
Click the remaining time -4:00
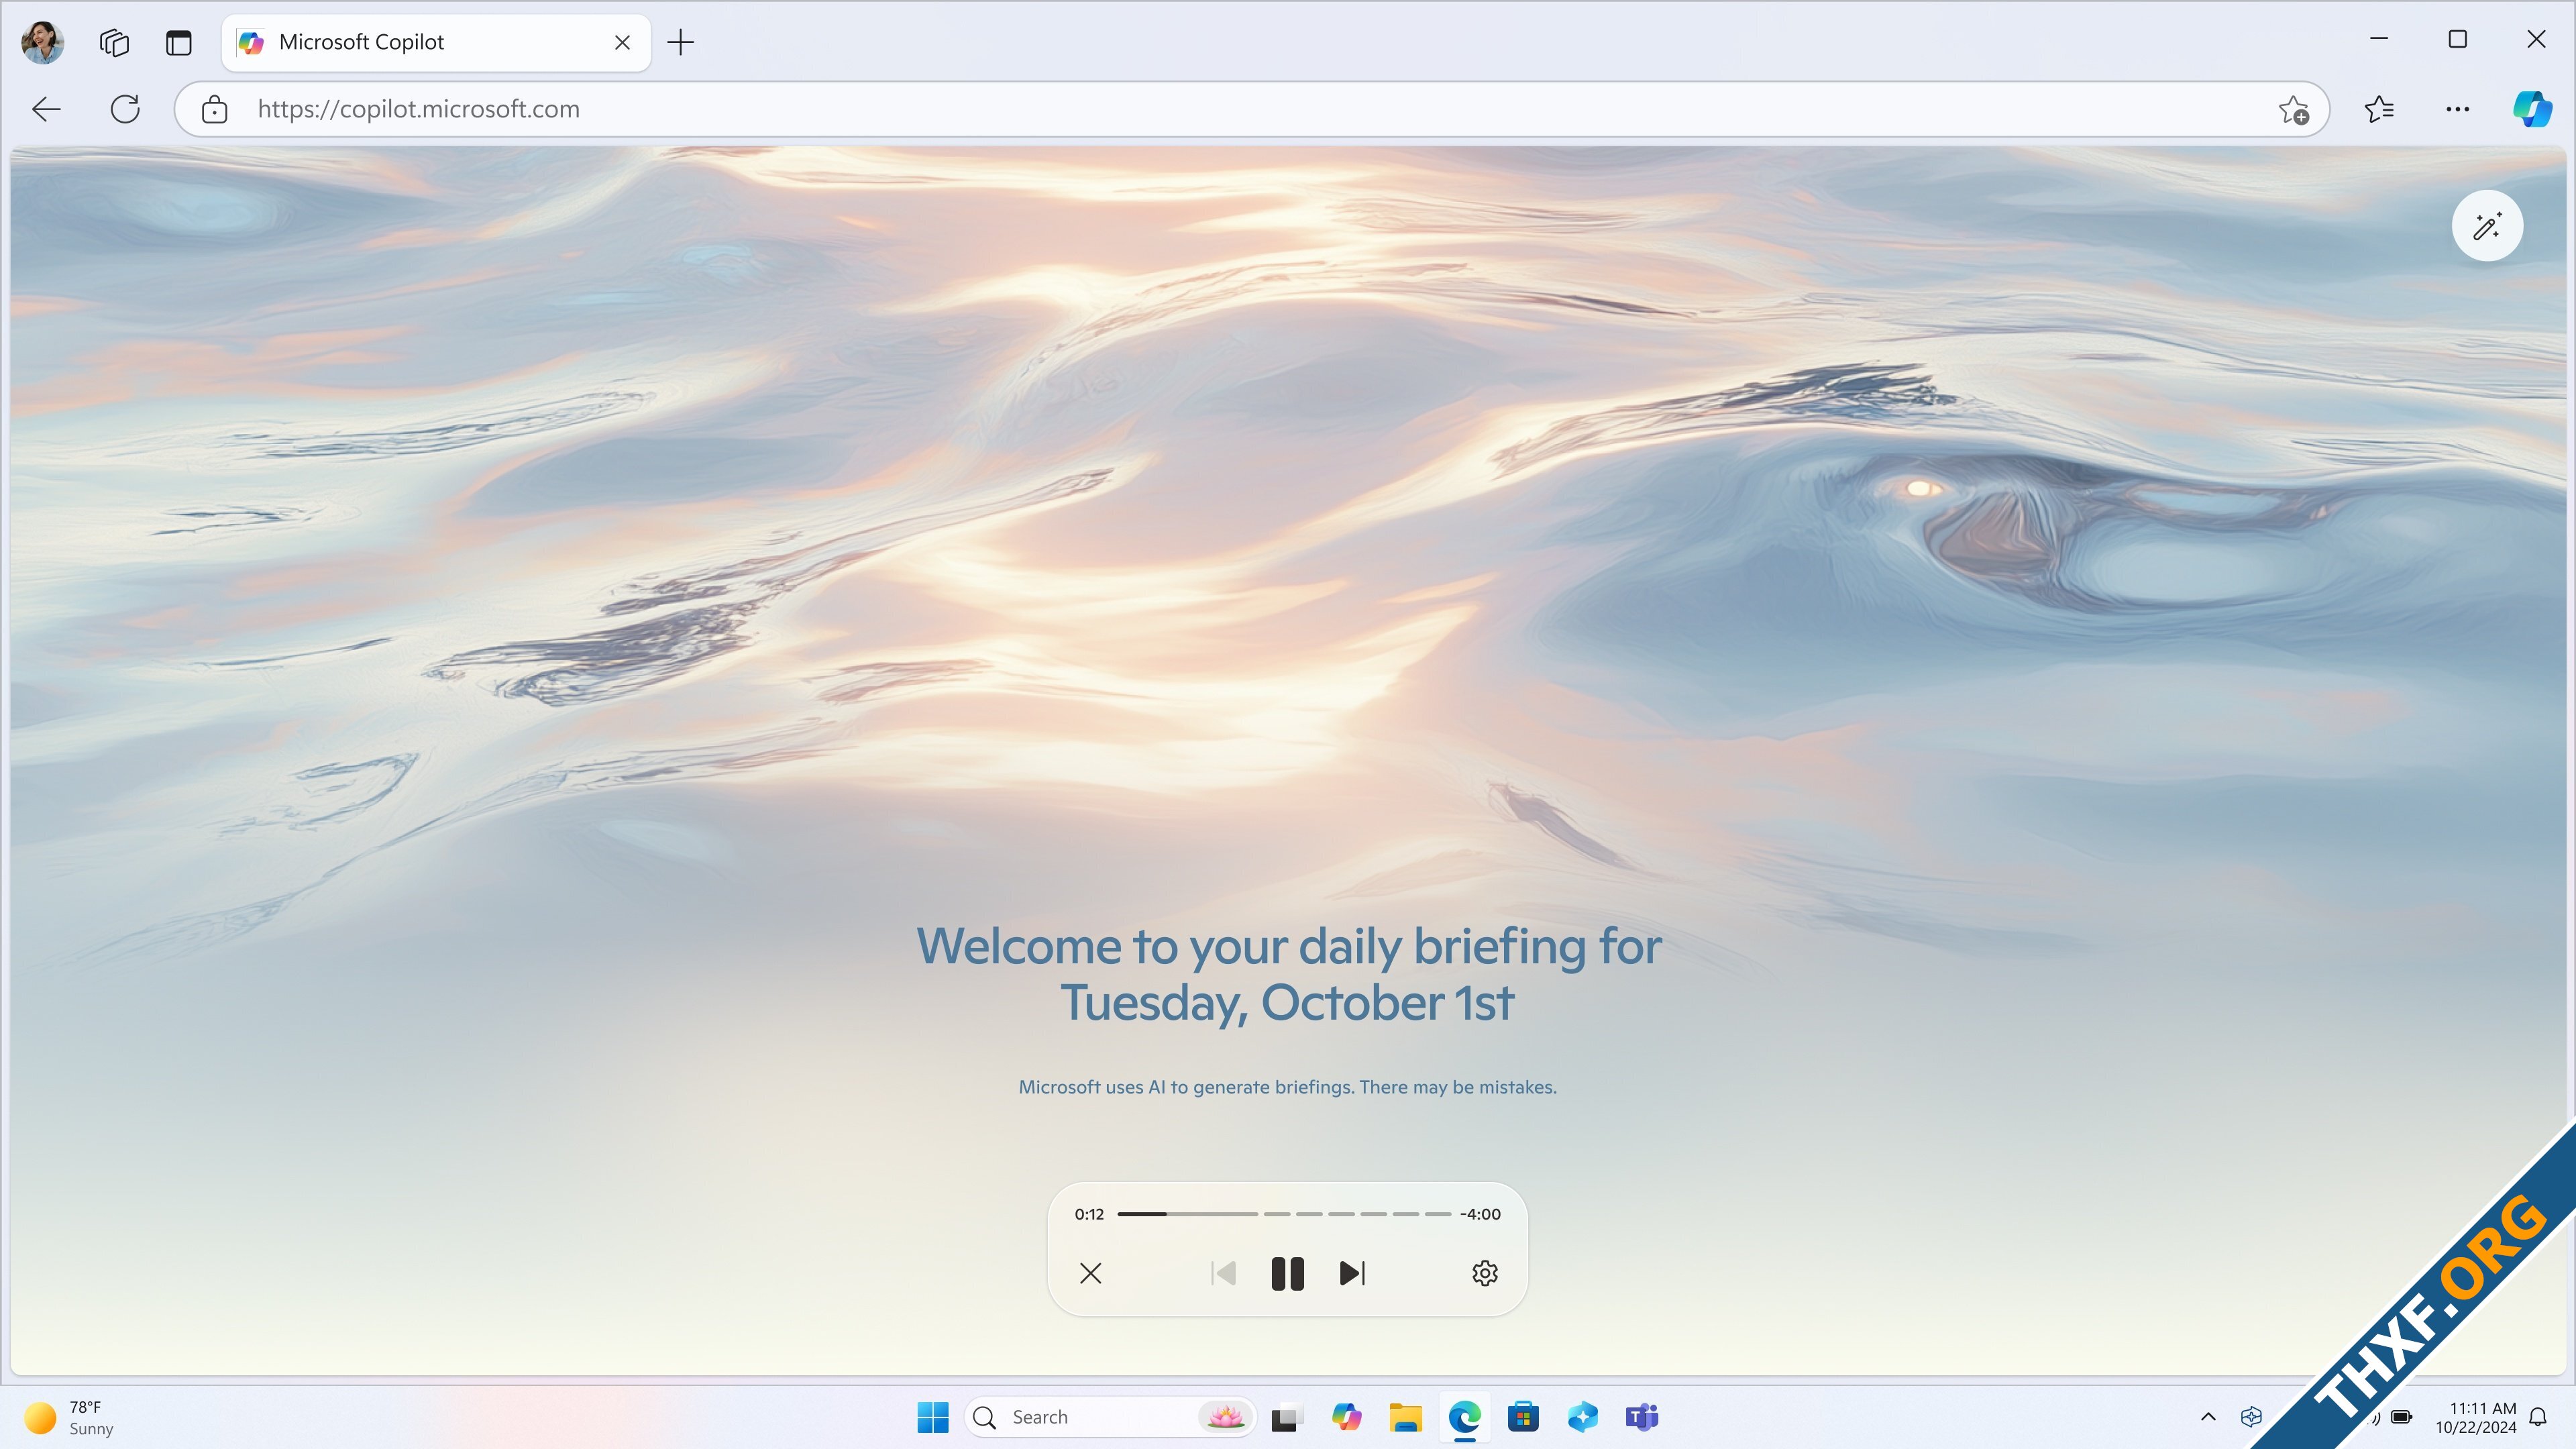(x=1481, y=1214)
